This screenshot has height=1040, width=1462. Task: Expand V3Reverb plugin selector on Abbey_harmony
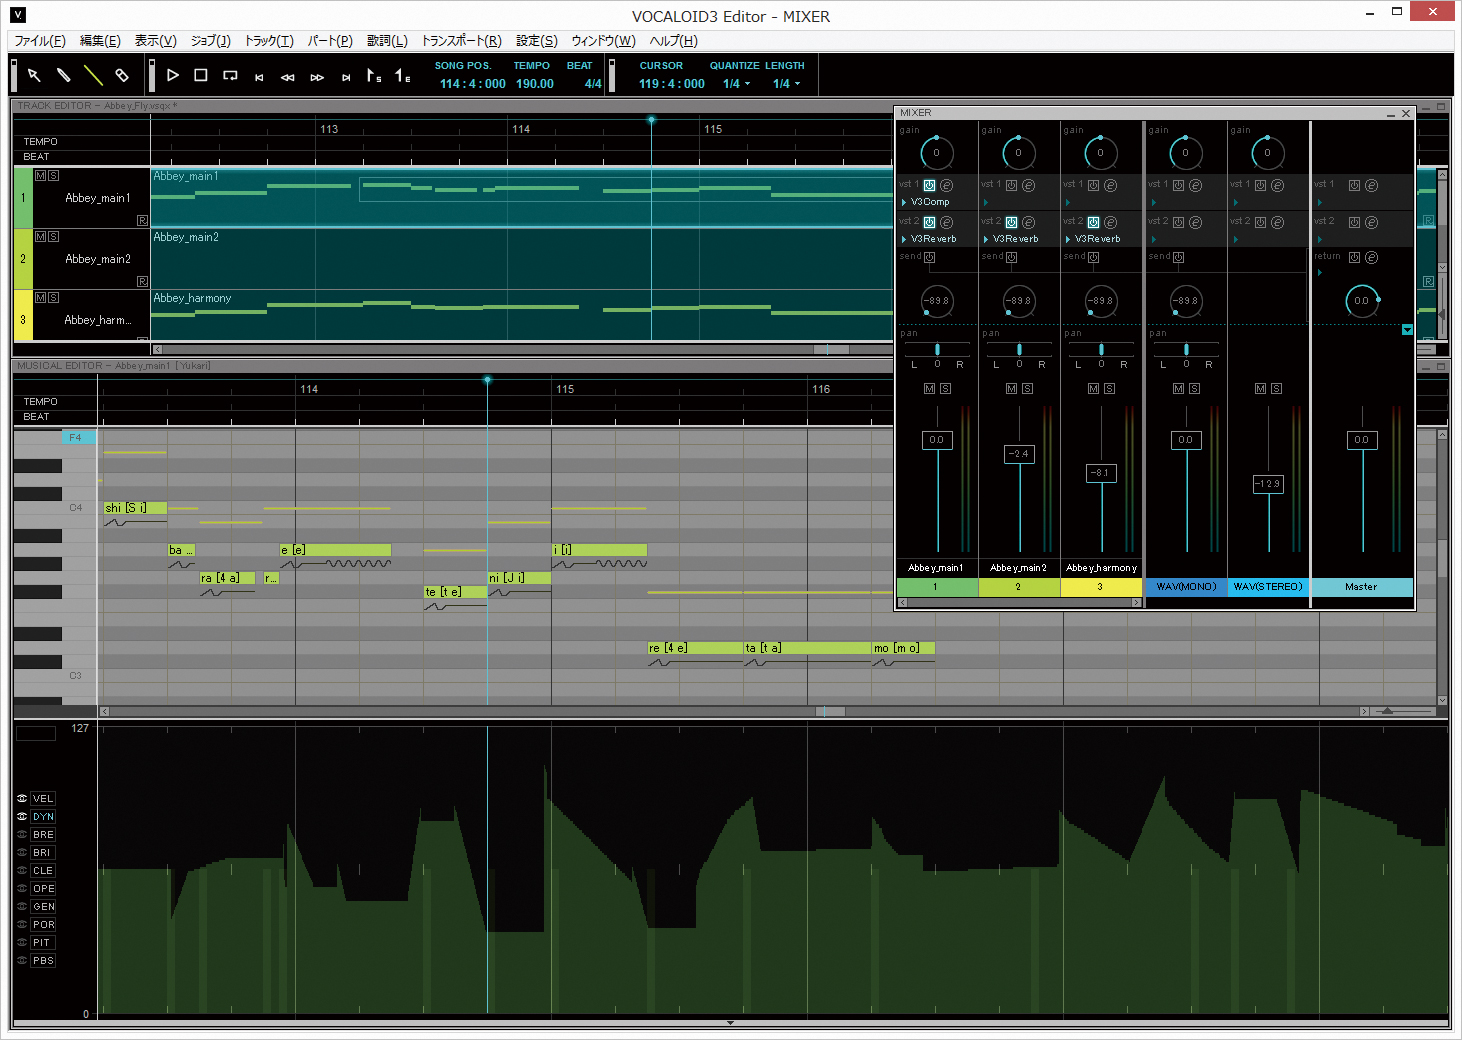1068,239
